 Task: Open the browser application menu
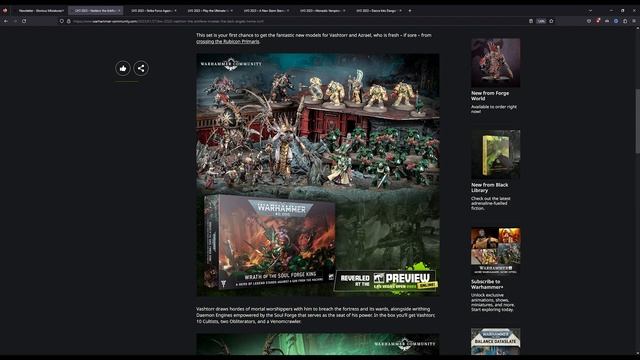pyautogui.click(x=634, y=21)
